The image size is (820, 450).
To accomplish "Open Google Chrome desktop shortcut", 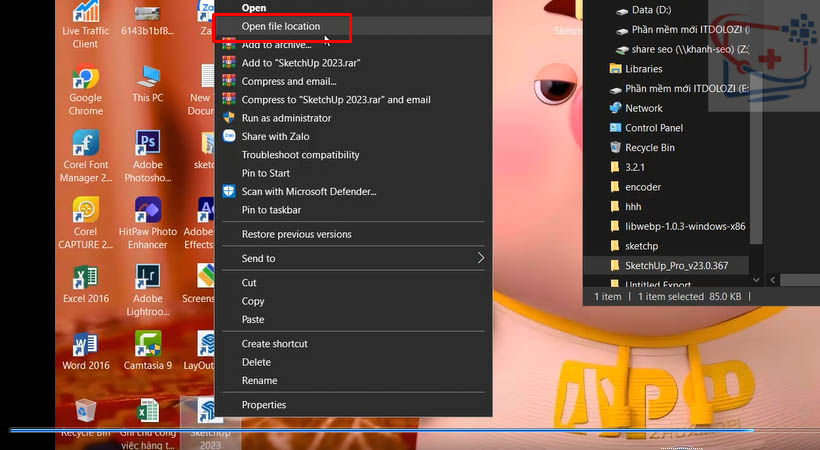I will (x=85, y=80).
